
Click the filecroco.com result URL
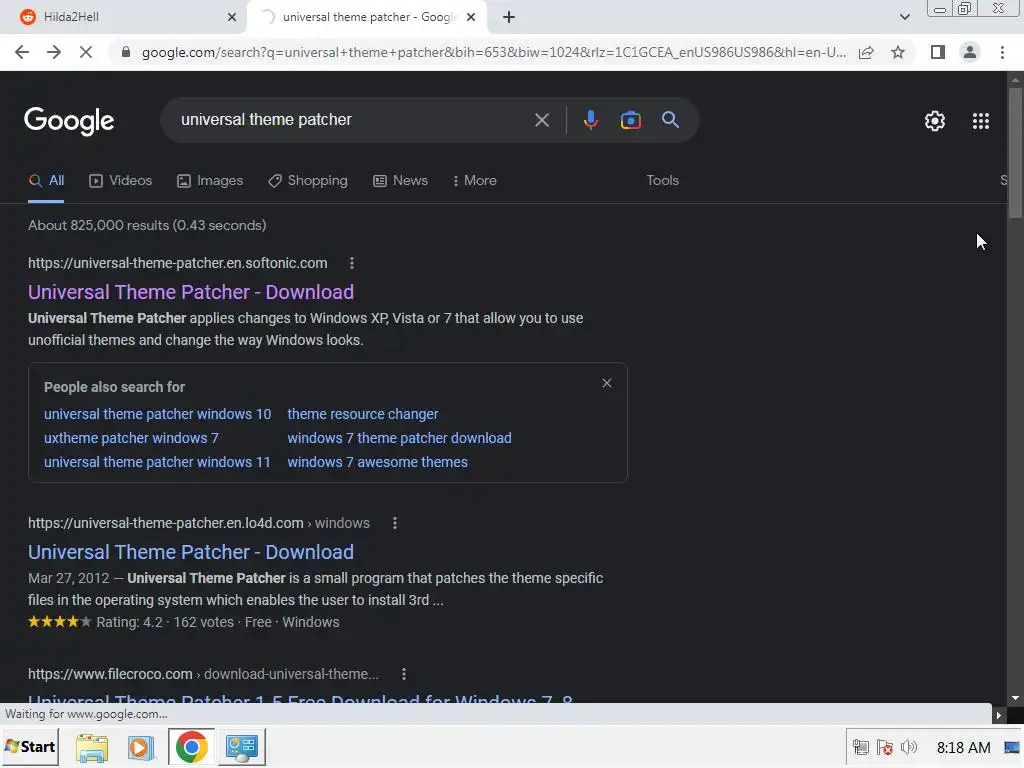203,674
